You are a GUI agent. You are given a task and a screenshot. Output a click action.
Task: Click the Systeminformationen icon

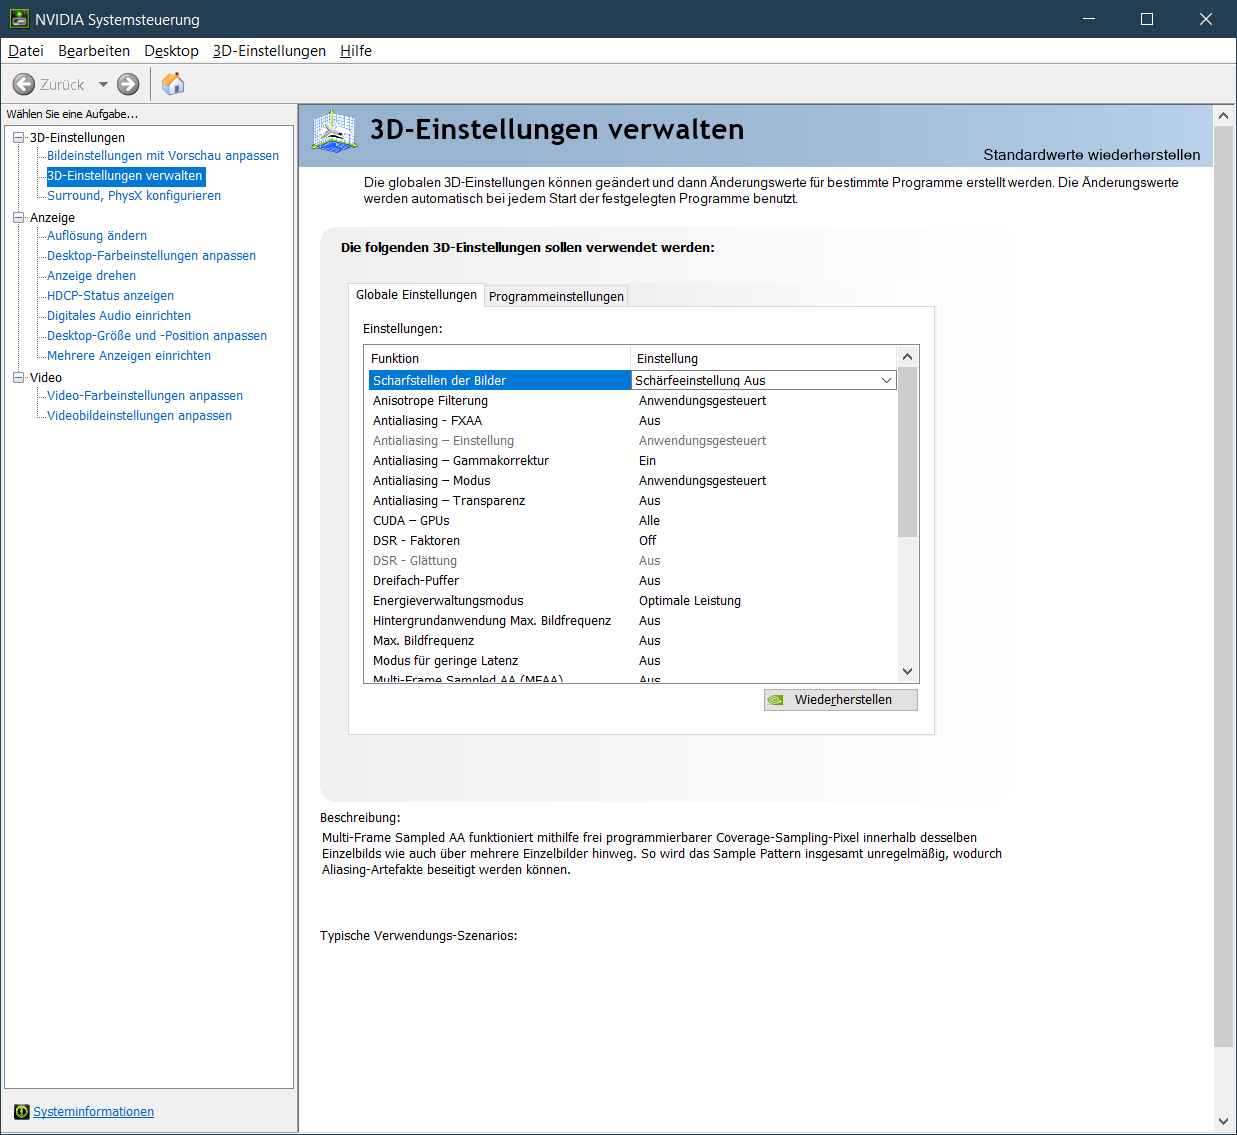pos(21,1112)
